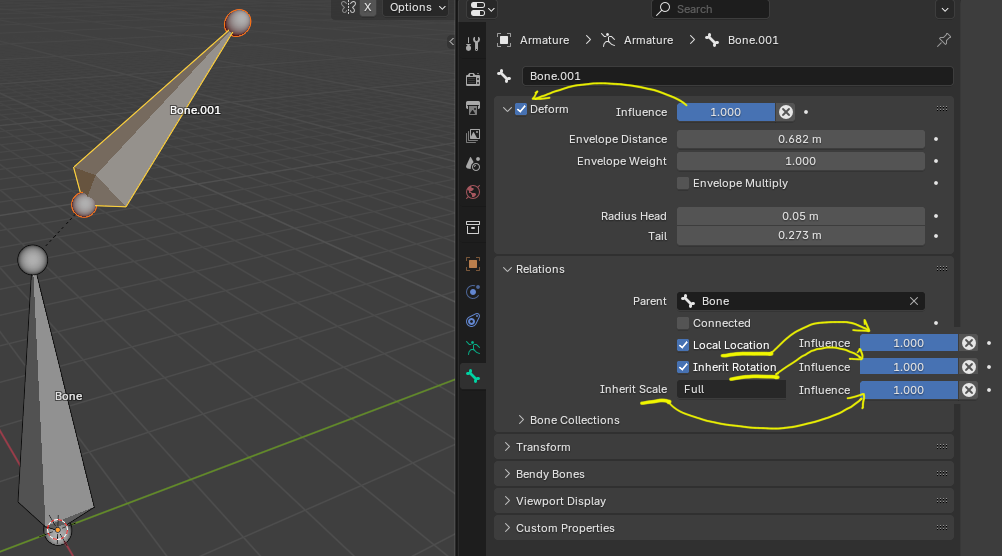Viewport: 1002px width, 556px height.
Task: Open the Tool properties tab
Action: coord(473,43)
